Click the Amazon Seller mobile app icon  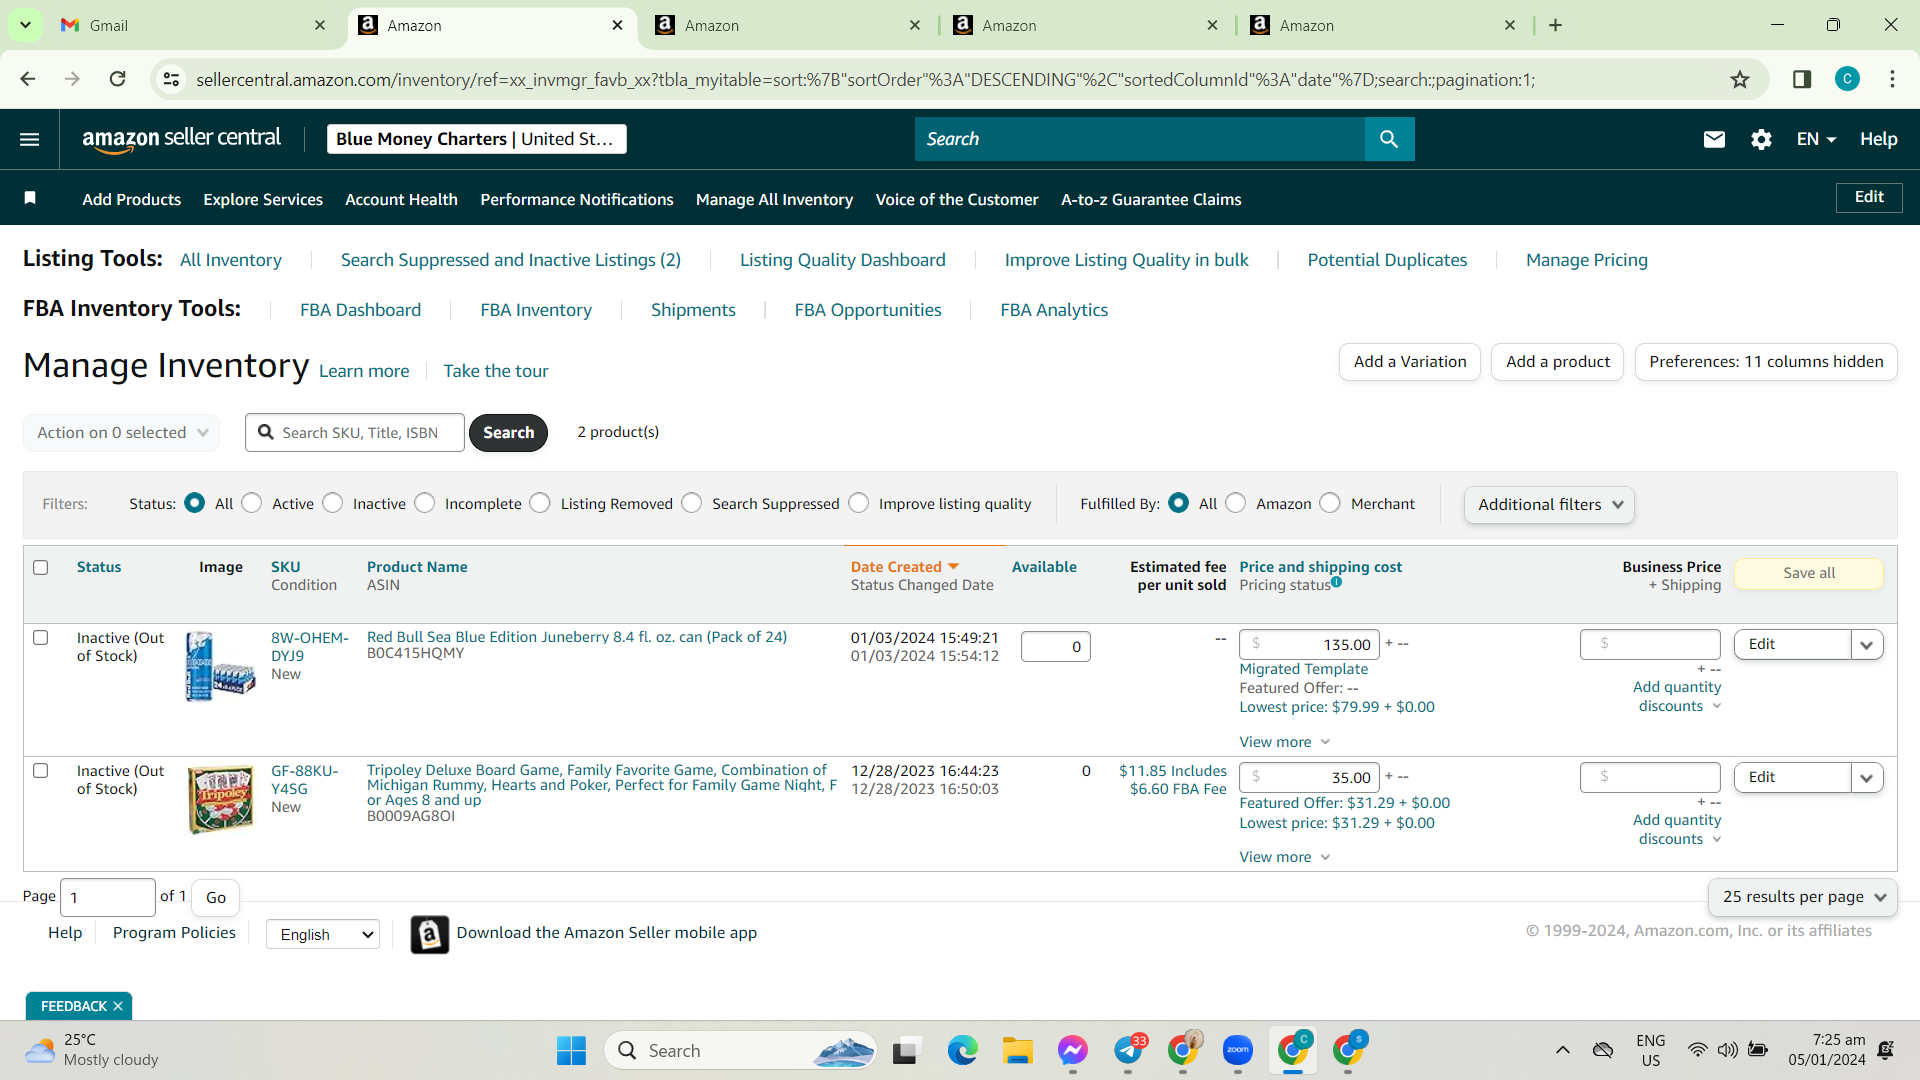pos(429,934)
